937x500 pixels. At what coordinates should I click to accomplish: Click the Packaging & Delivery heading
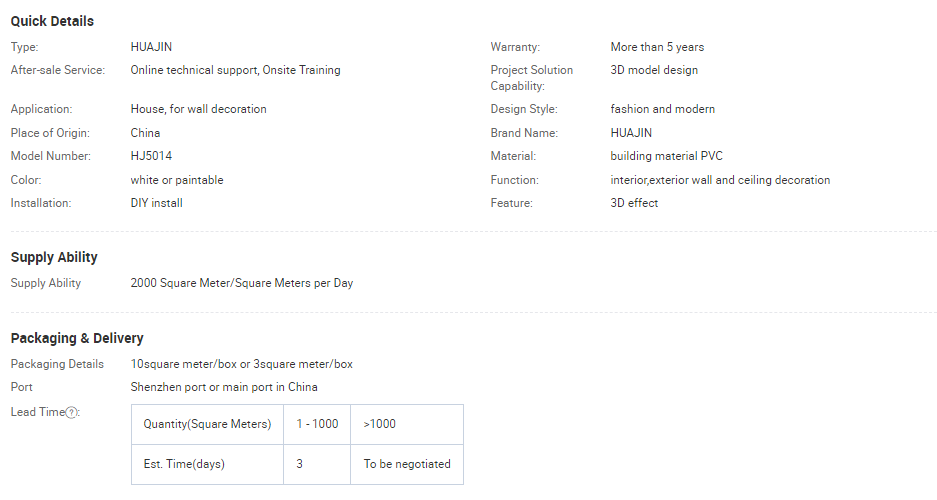pos(77,338)
